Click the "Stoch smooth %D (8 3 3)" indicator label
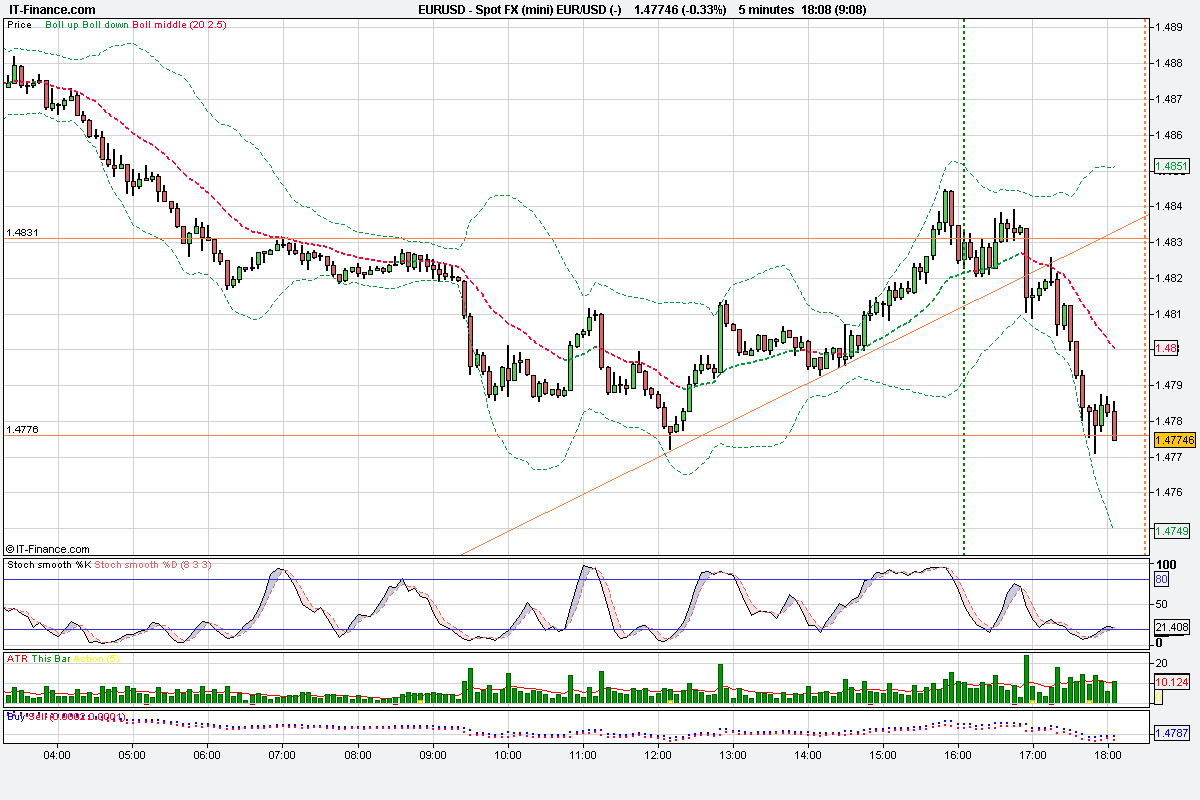The image size is (1200, 800). click(x=153, y=565)
